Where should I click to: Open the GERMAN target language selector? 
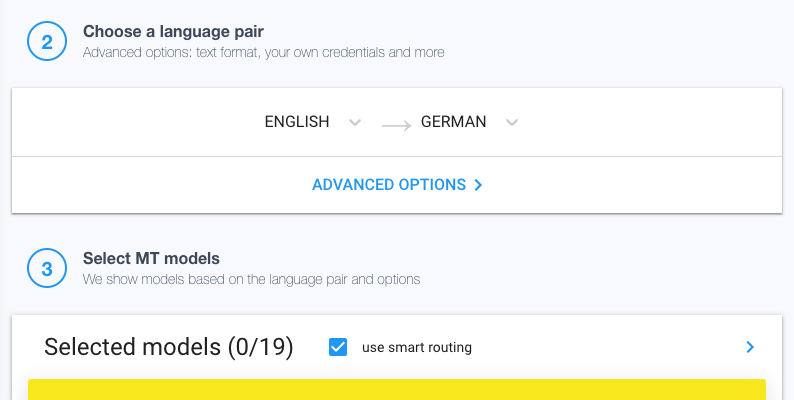tap(453, 122)
